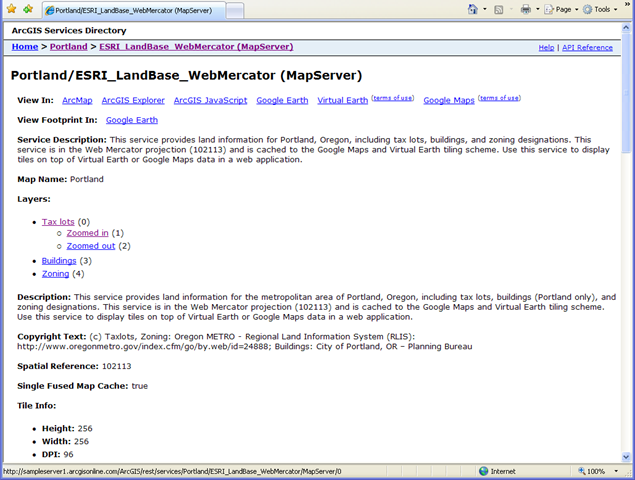Click the status bar URL text

tap(173, 471)
